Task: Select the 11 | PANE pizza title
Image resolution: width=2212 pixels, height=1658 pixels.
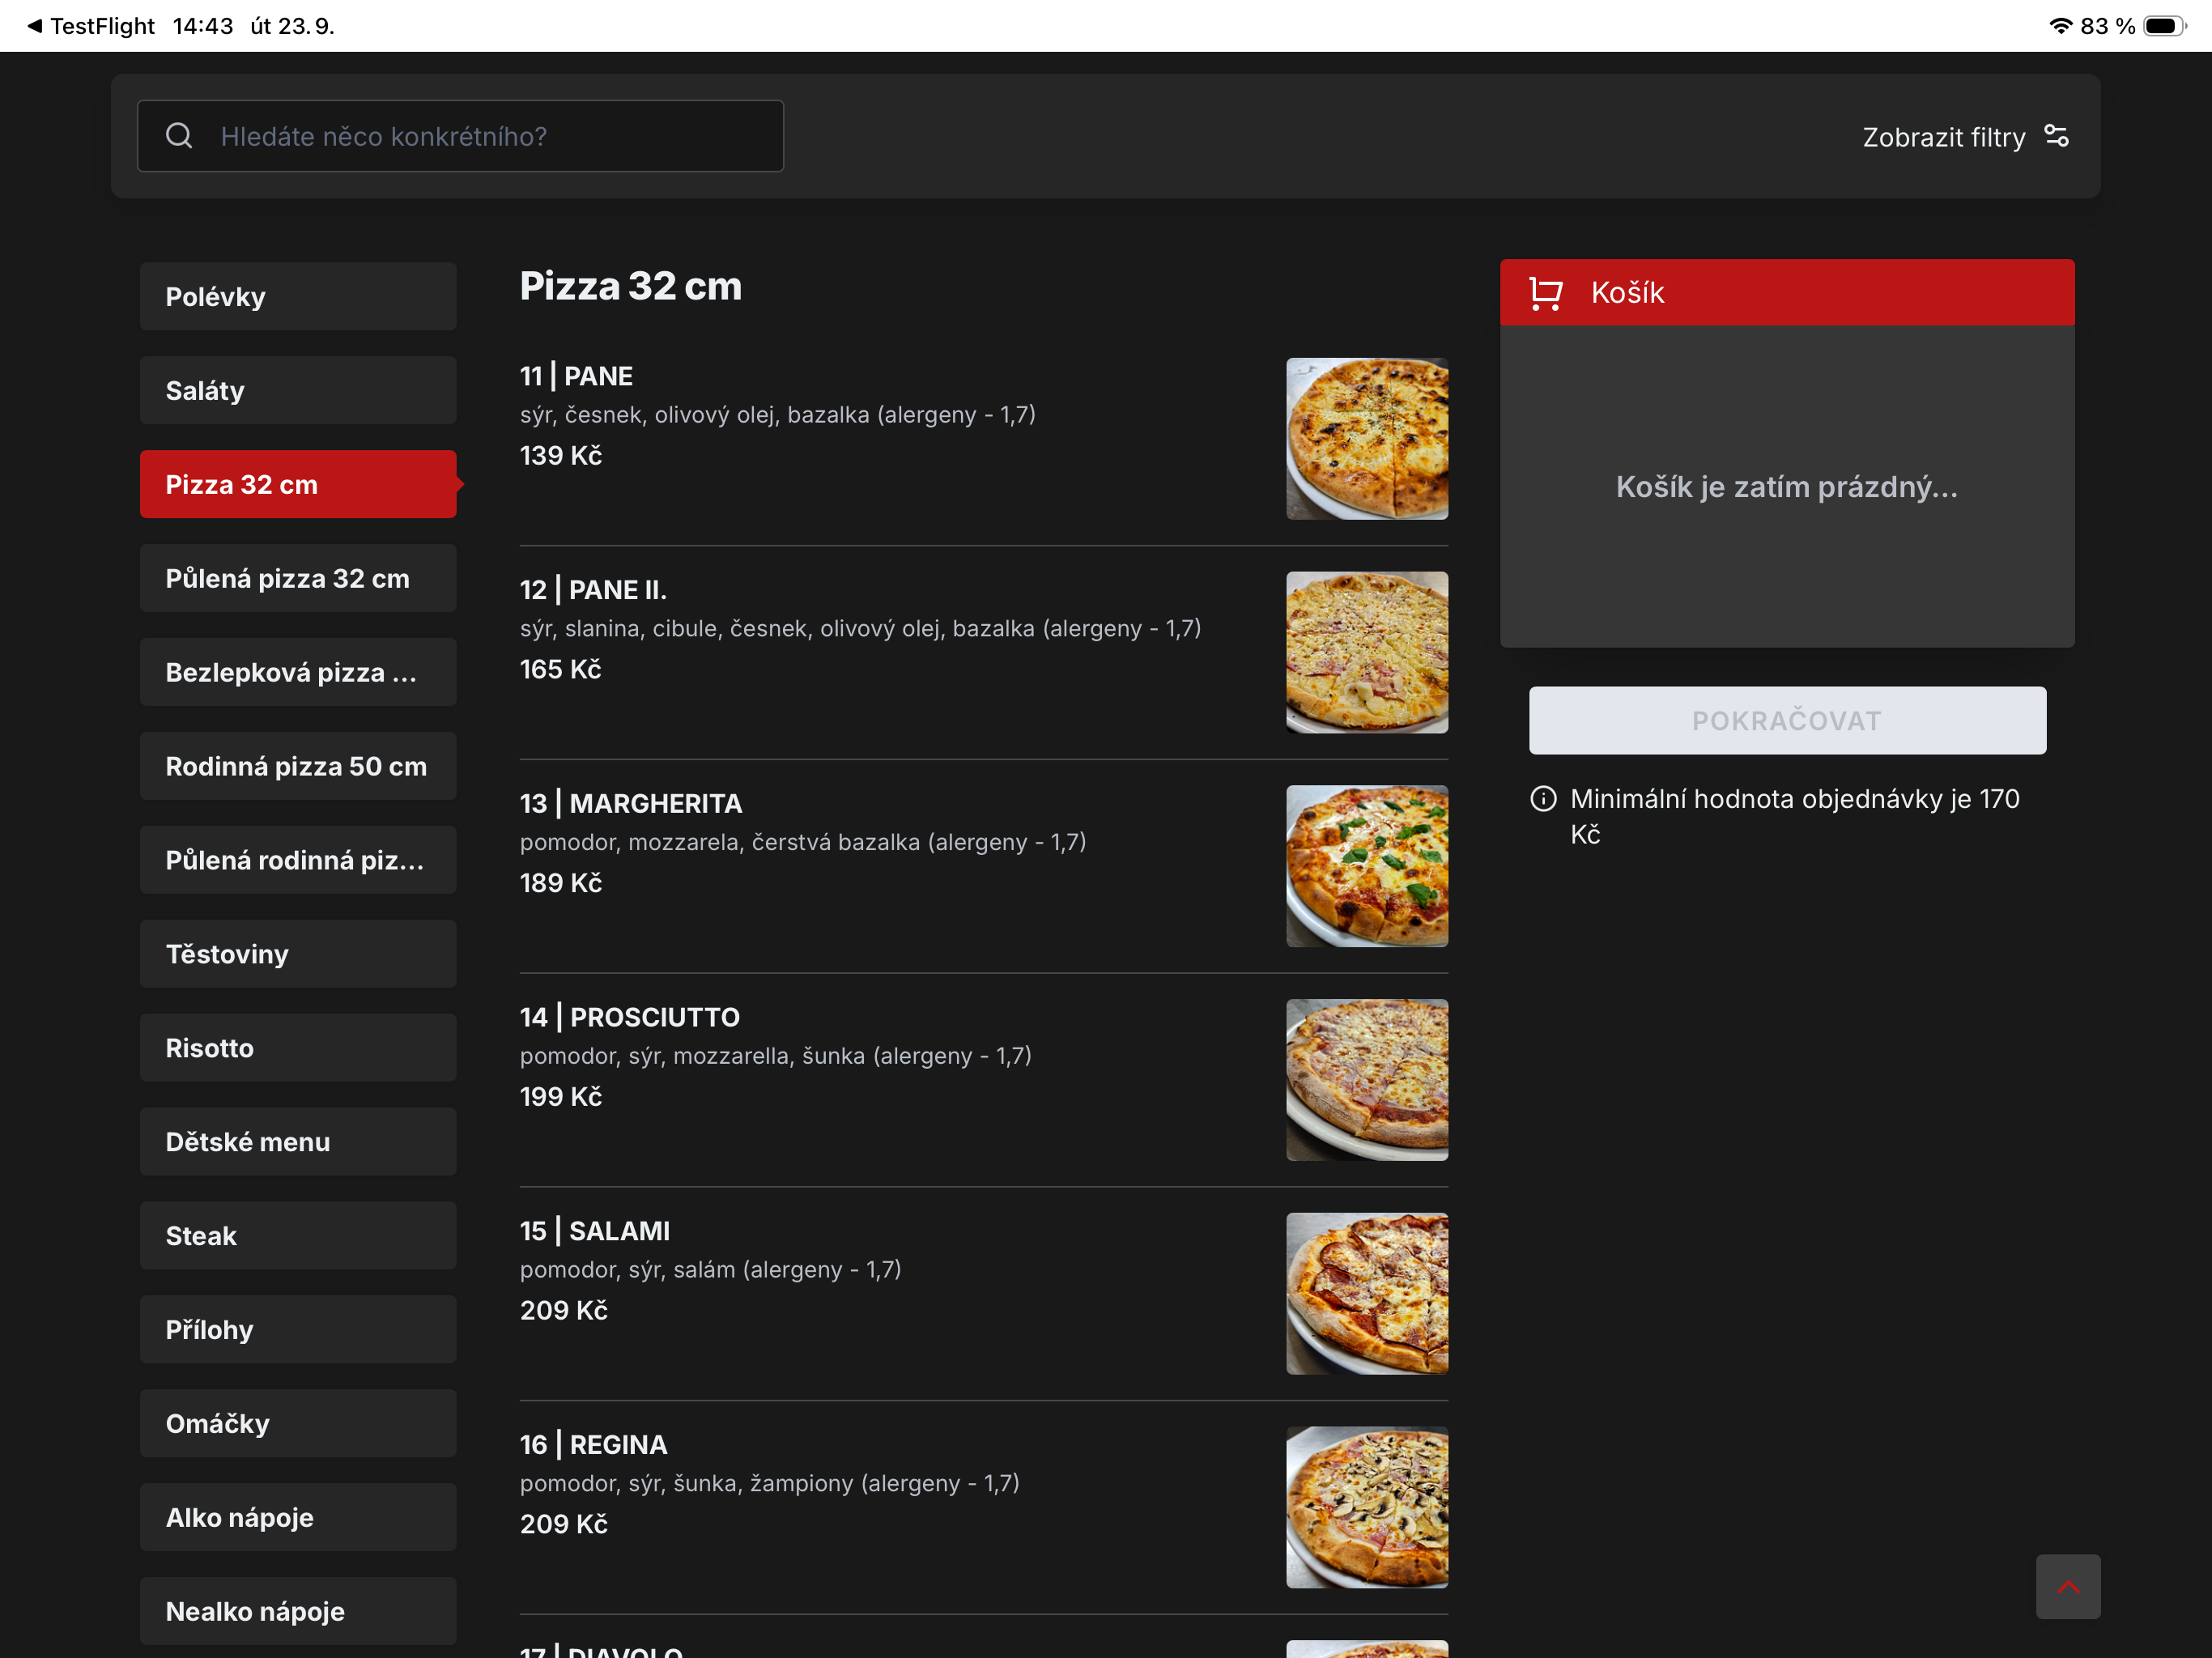Action: click(x=576, y=377)
